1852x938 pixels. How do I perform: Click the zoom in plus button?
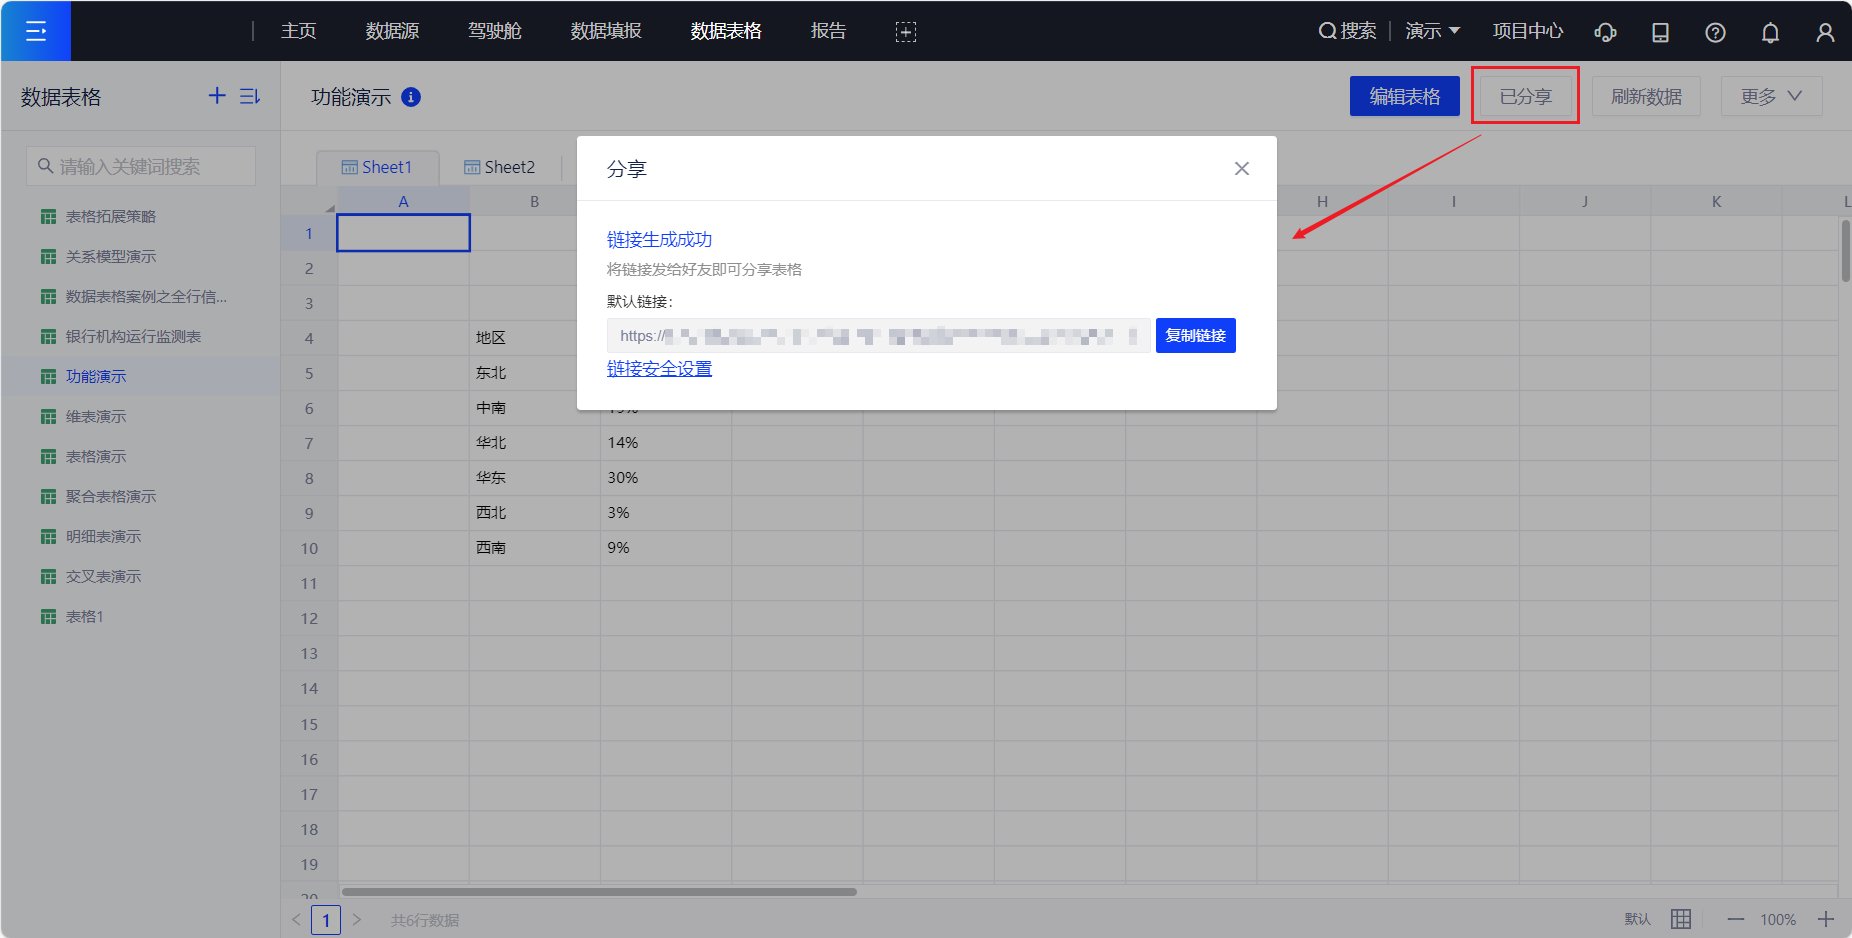coord(1826,919)
